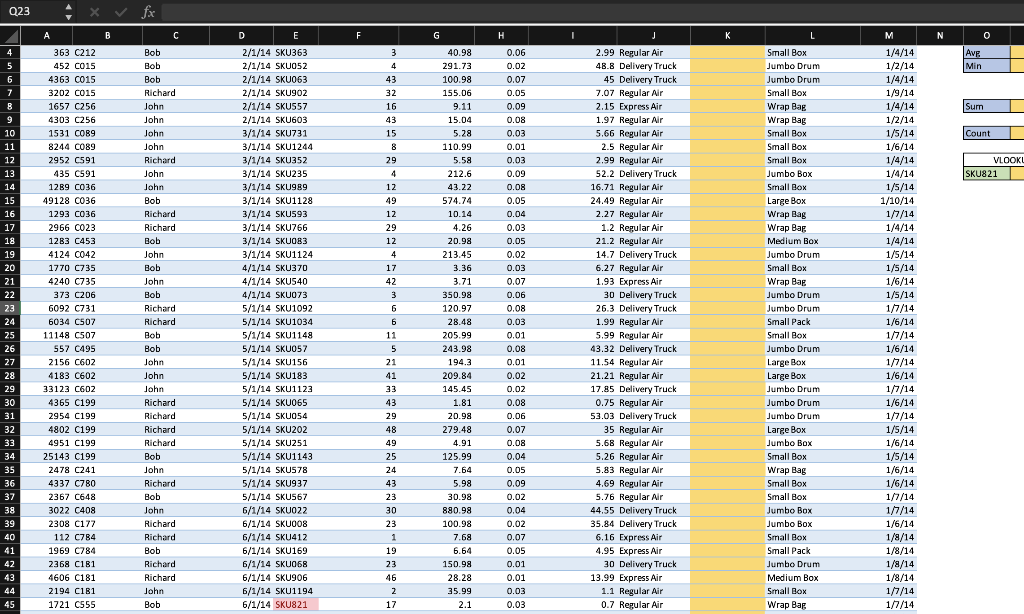1024x614 pixels.
Task: Select column H header
Action: coord(501,35)
